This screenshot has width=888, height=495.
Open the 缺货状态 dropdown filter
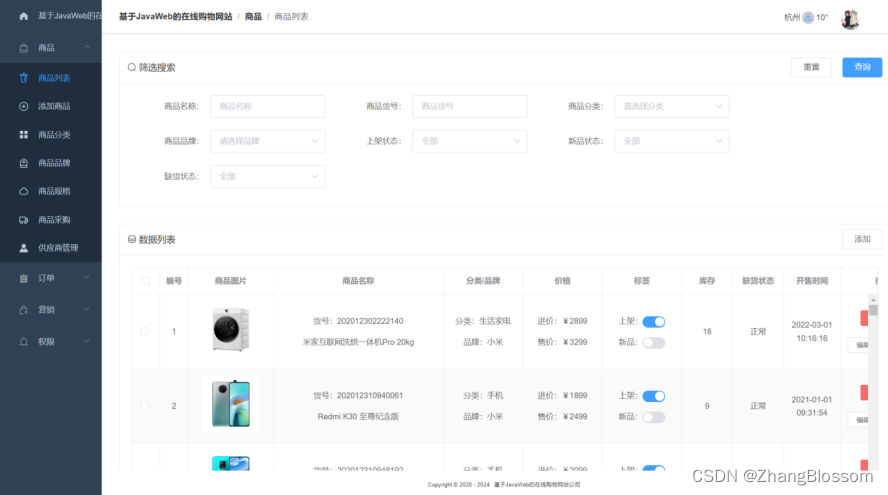point(267,177)
